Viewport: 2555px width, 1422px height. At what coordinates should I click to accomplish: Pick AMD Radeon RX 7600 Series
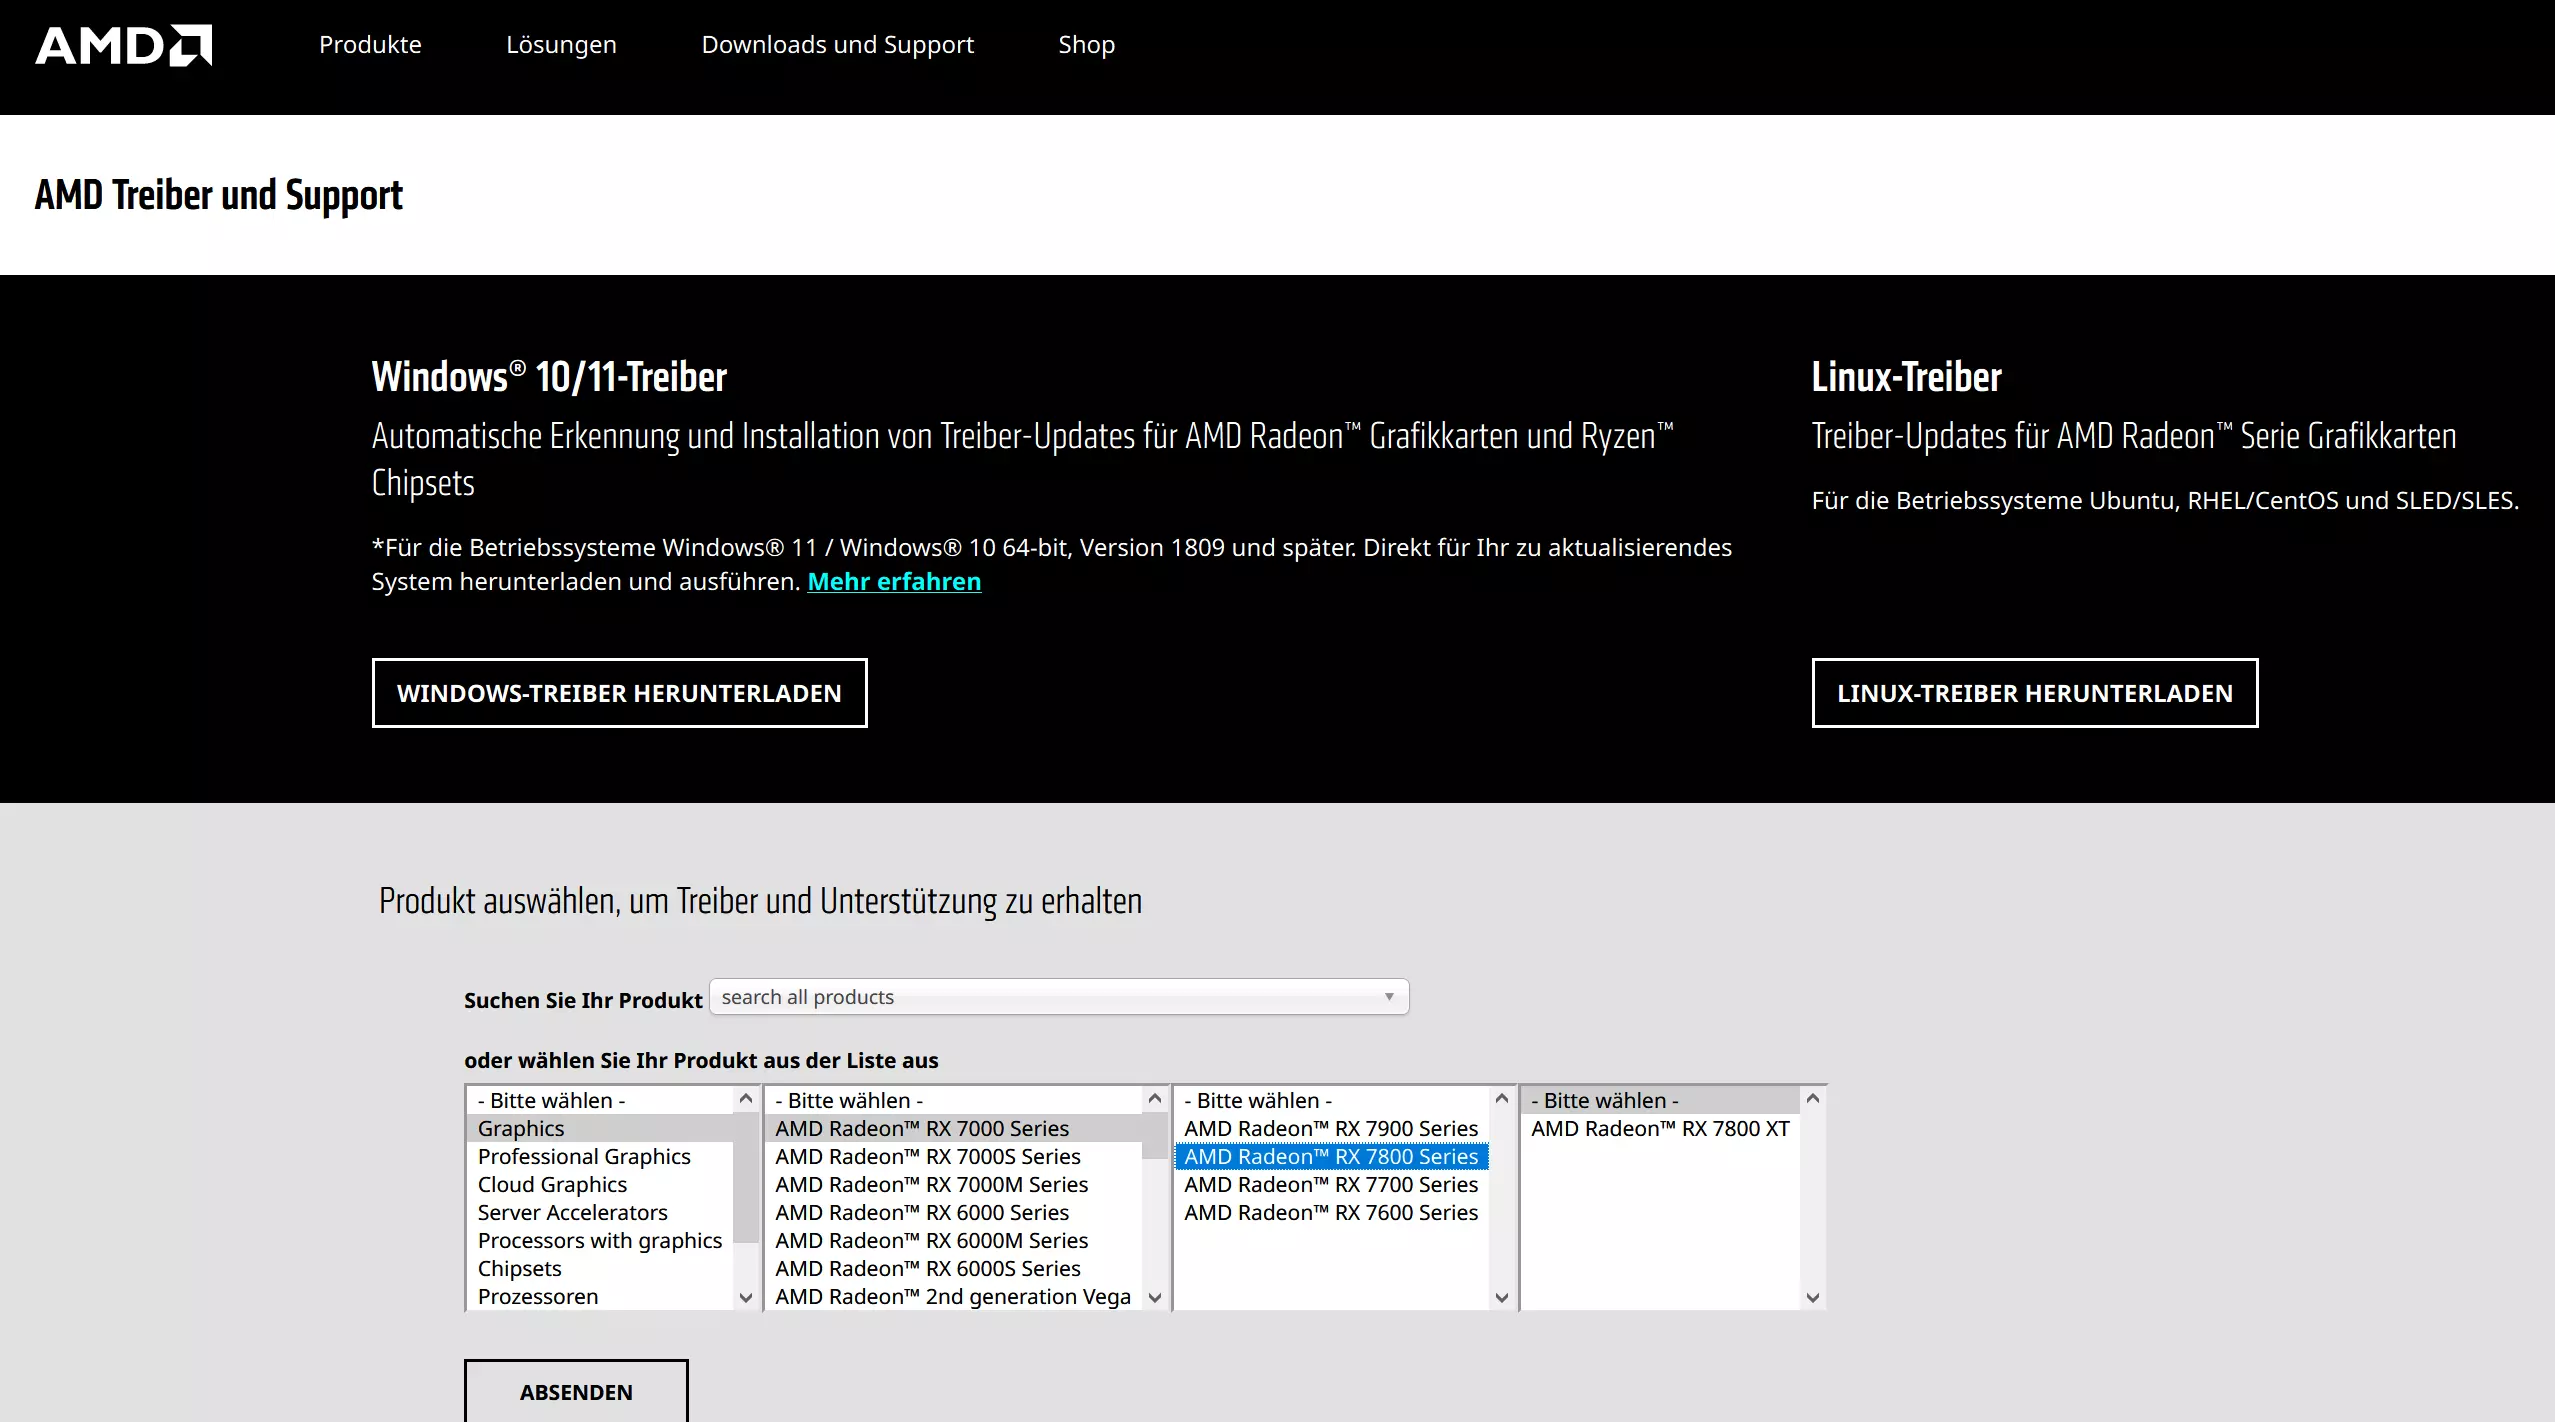[x=1332, y=1212]
